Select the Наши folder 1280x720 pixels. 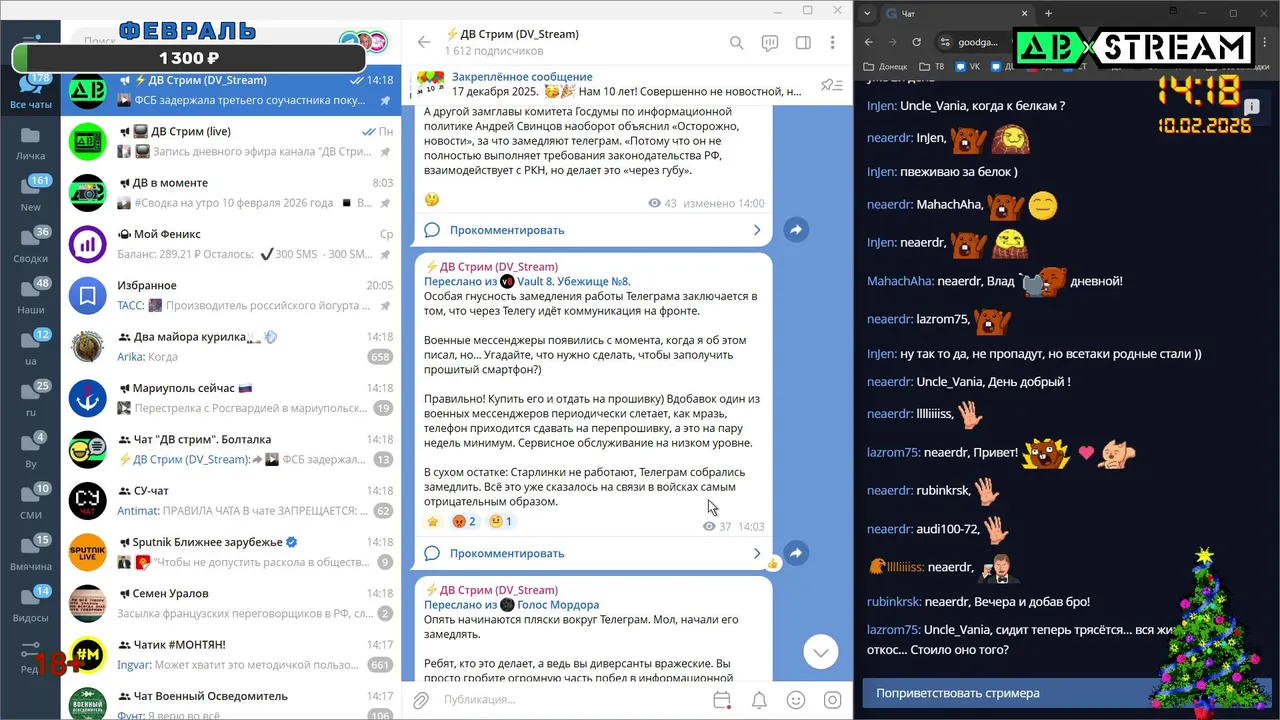pyautogui.click(x=31, y=296)
